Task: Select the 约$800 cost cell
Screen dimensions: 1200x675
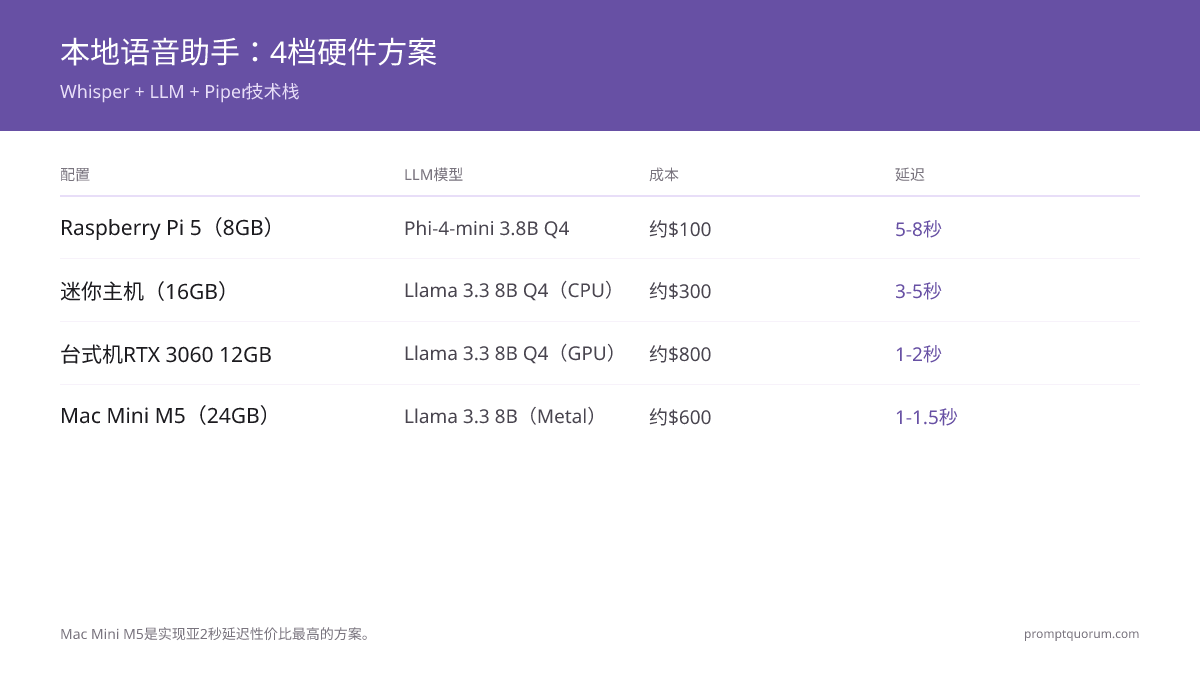Action: coord(680,355)
